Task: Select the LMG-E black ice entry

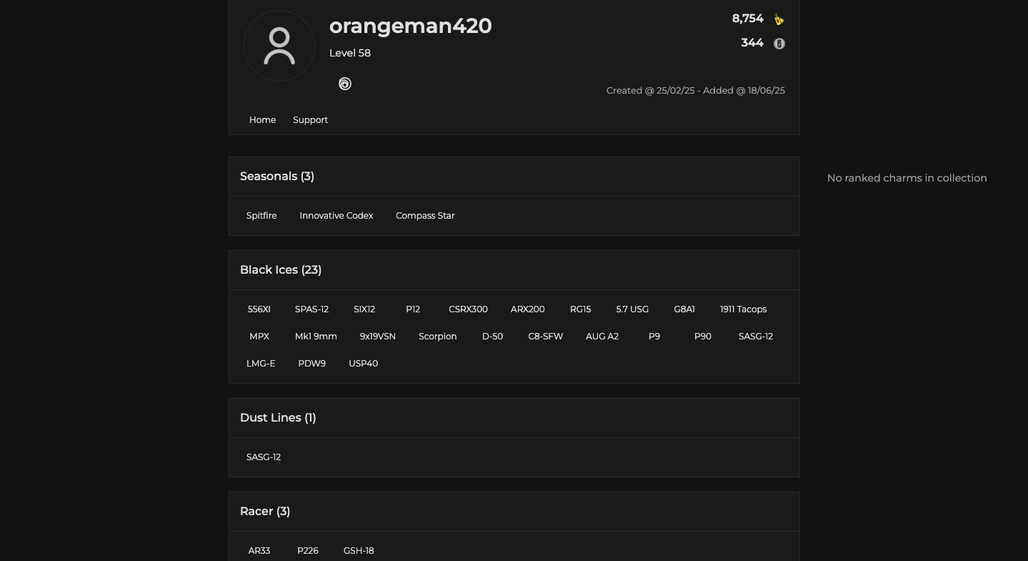Action: coord(261,364)
